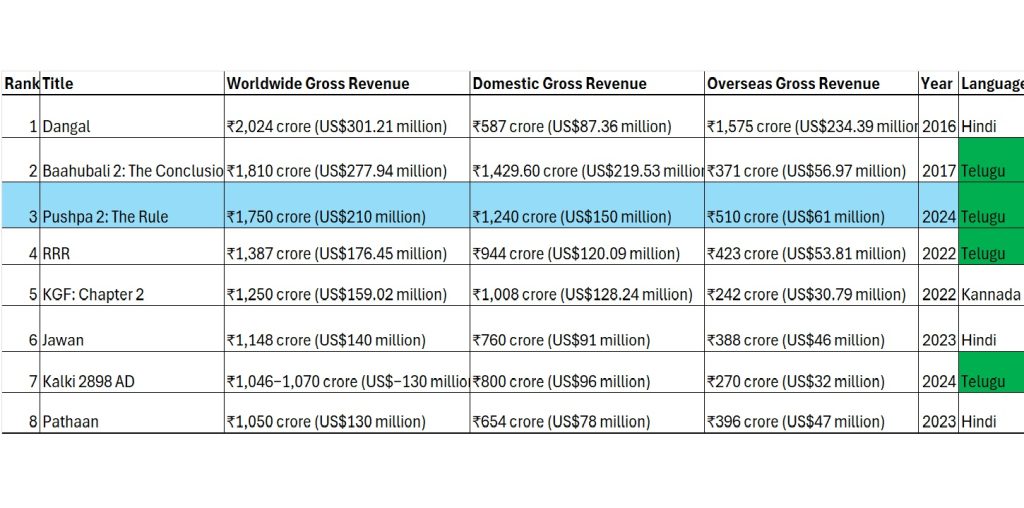
Task: Click ₹423 crore overseas gross cell
Action: coord(811,246)
